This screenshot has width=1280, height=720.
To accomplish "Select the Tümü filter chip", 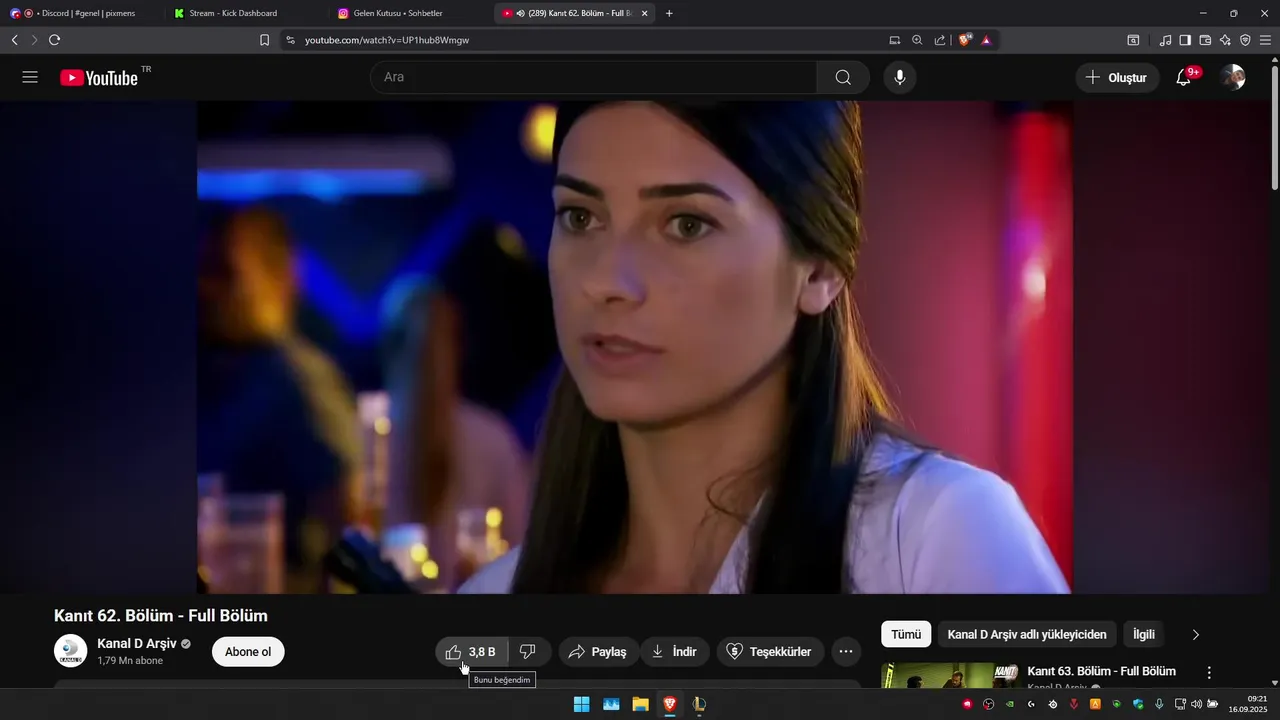I will click(906, 634).
